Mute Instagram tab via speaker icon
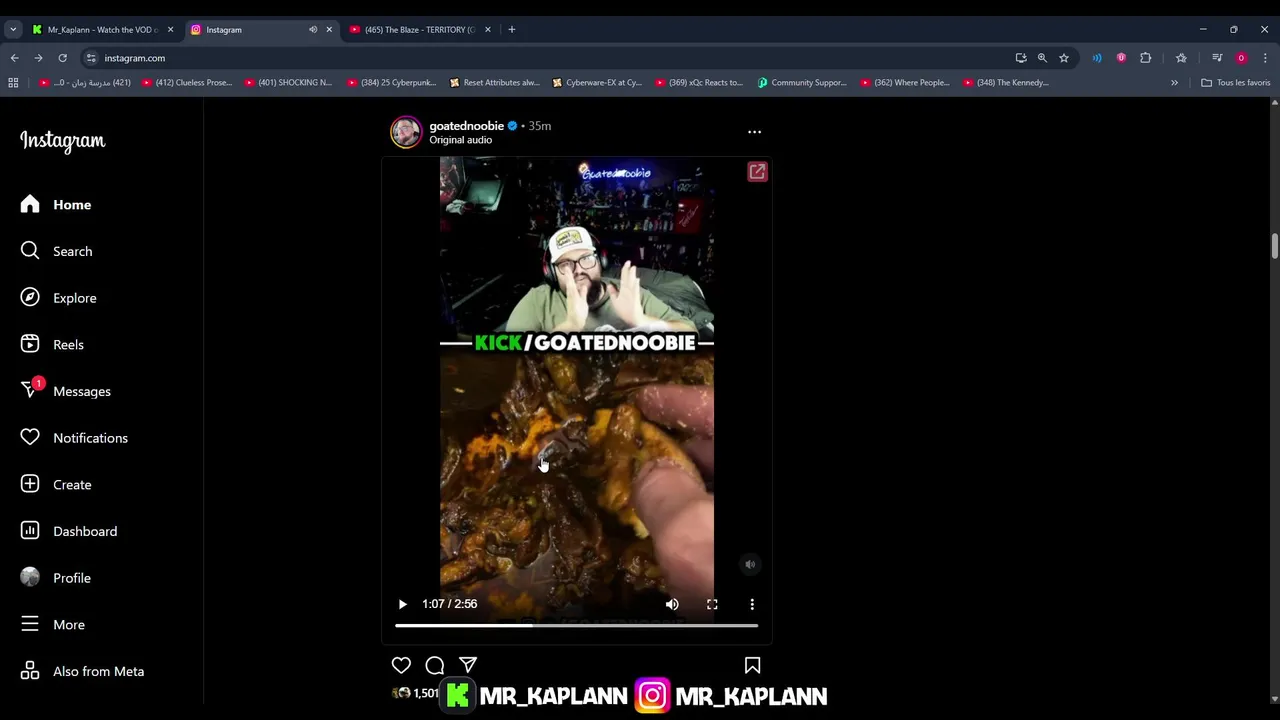Viewport: 1280px width, 720px height. (x=313, y=30)
